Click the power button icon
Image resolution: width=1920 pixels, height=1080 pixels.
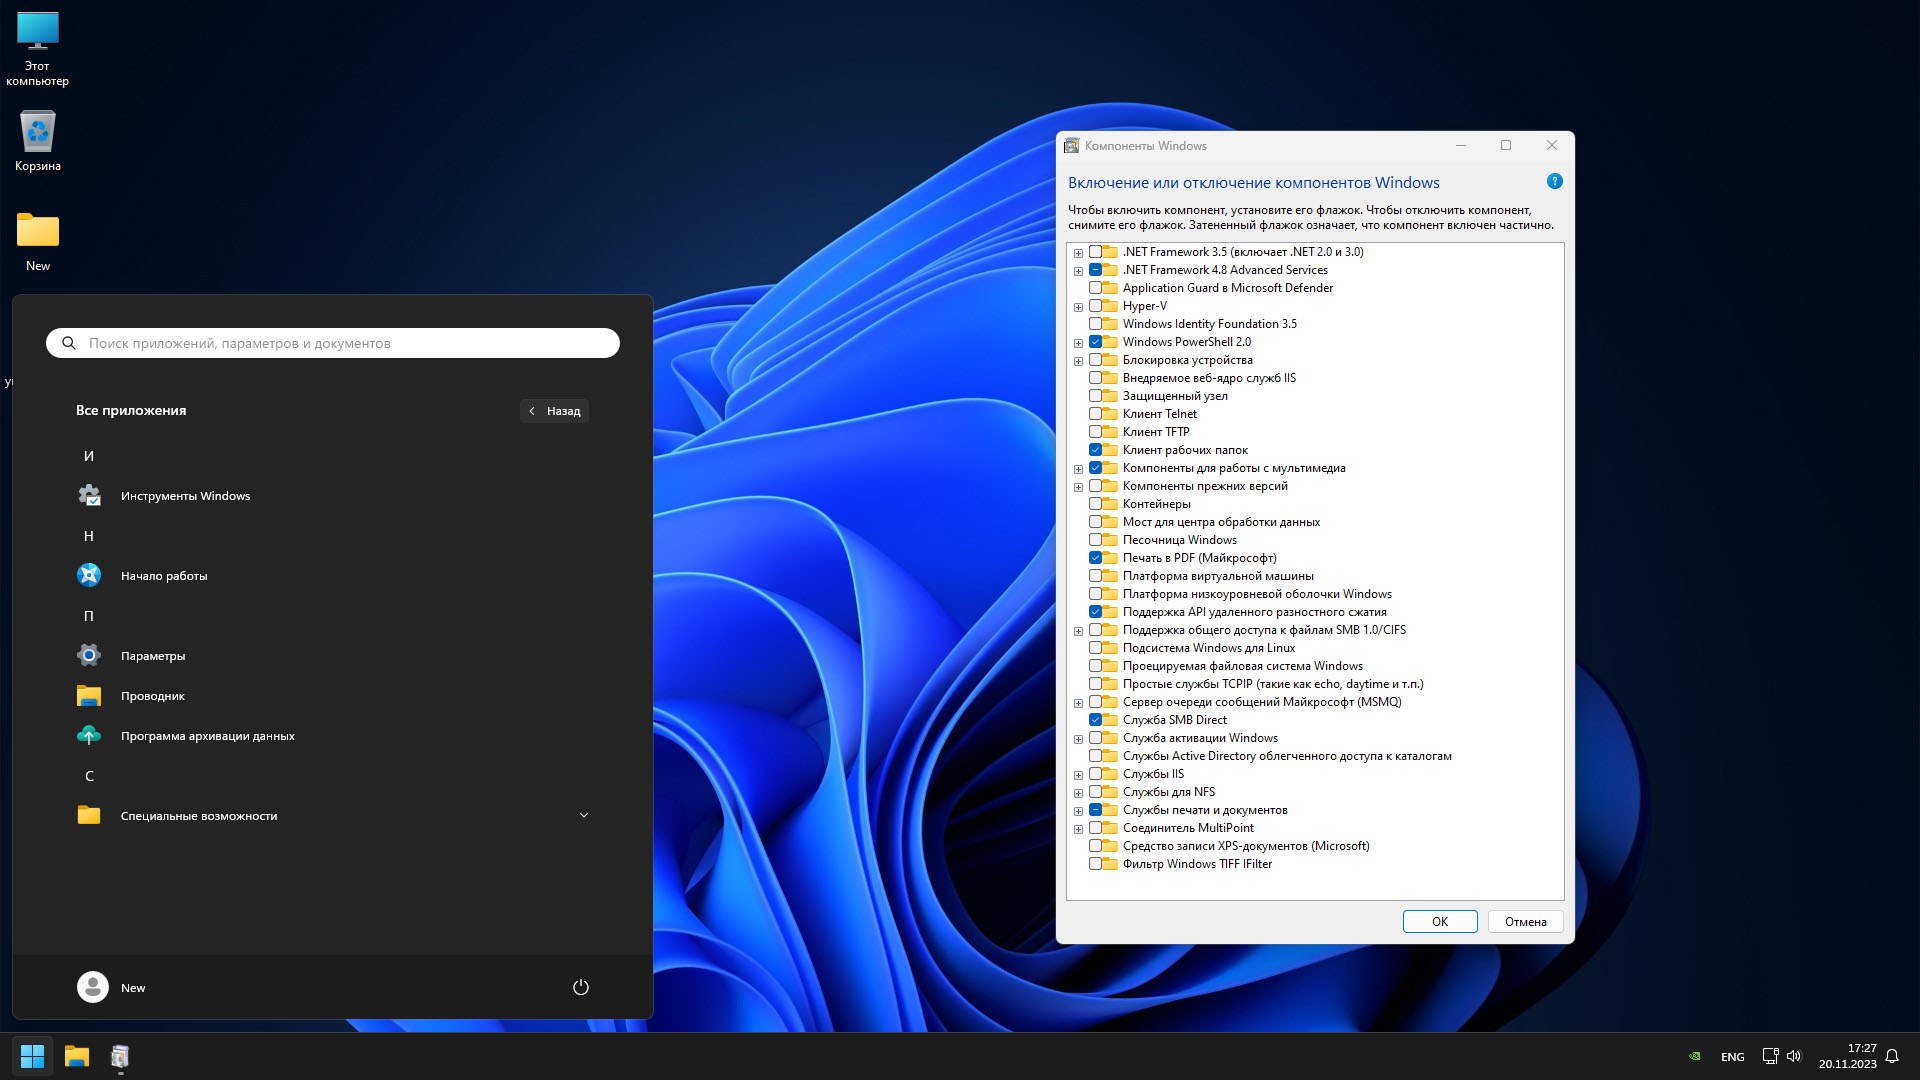click(580, 987)
